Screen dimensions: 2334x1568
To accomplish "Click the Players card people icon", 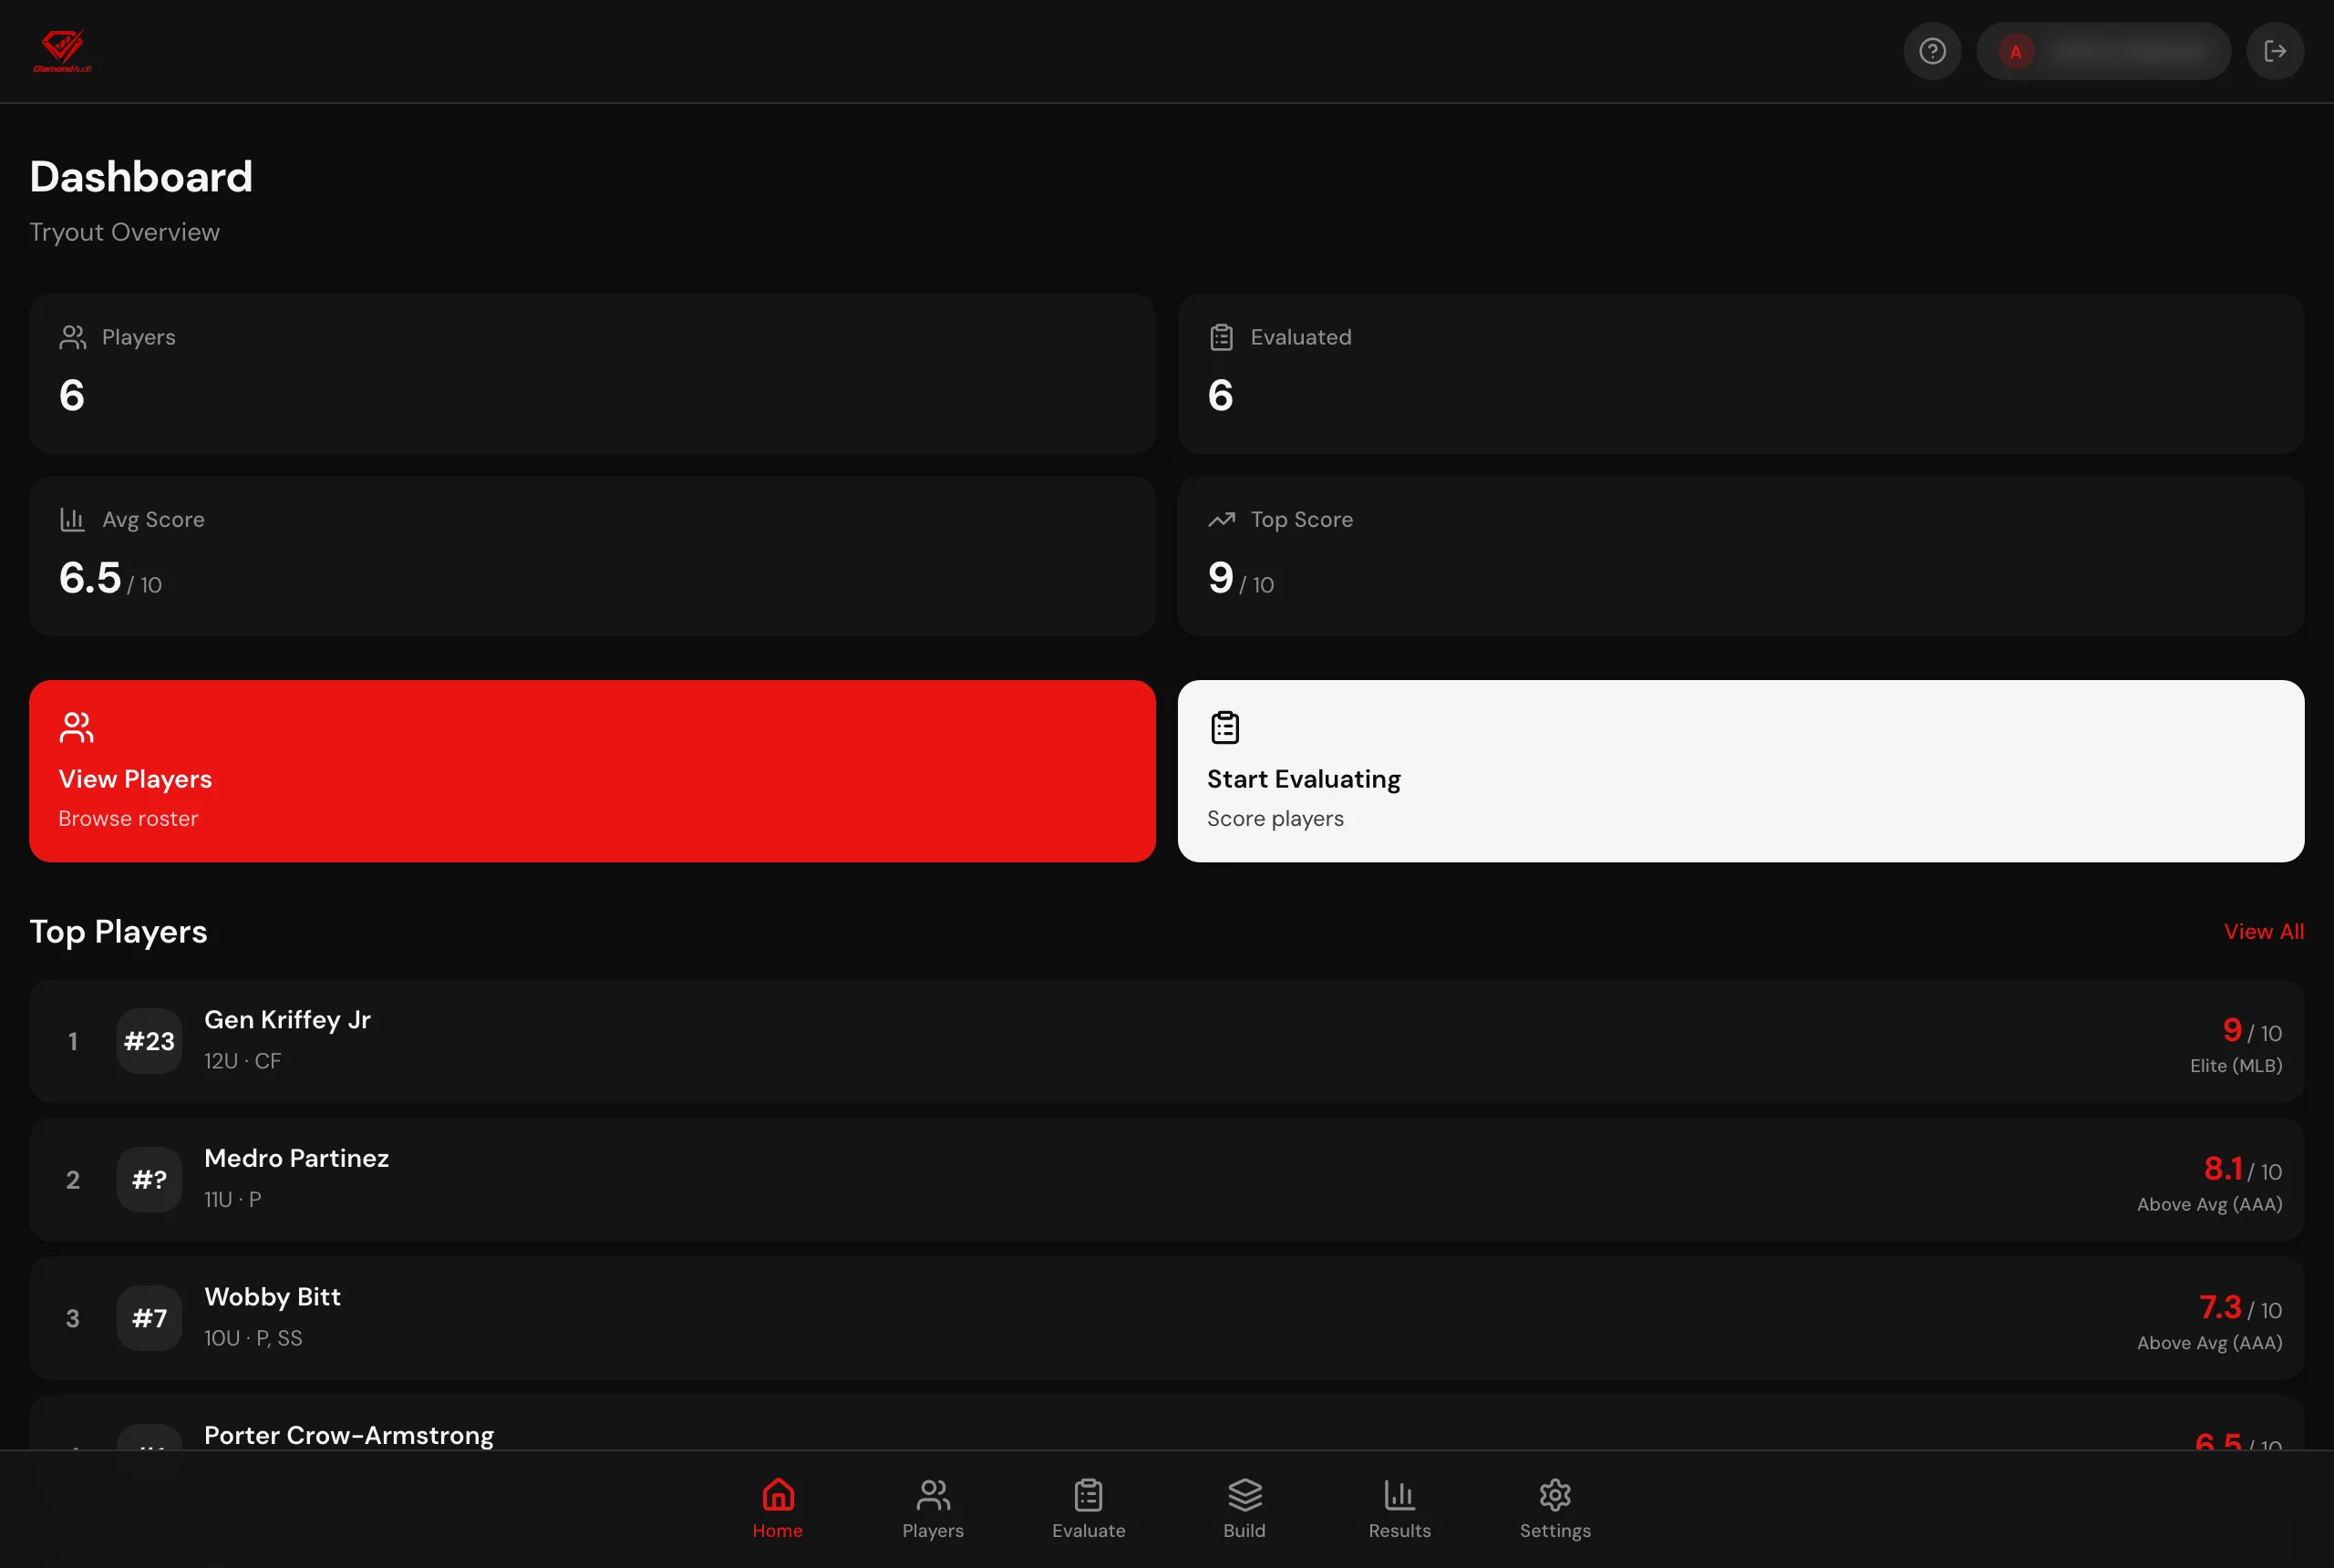I will [x=73, y=338].
